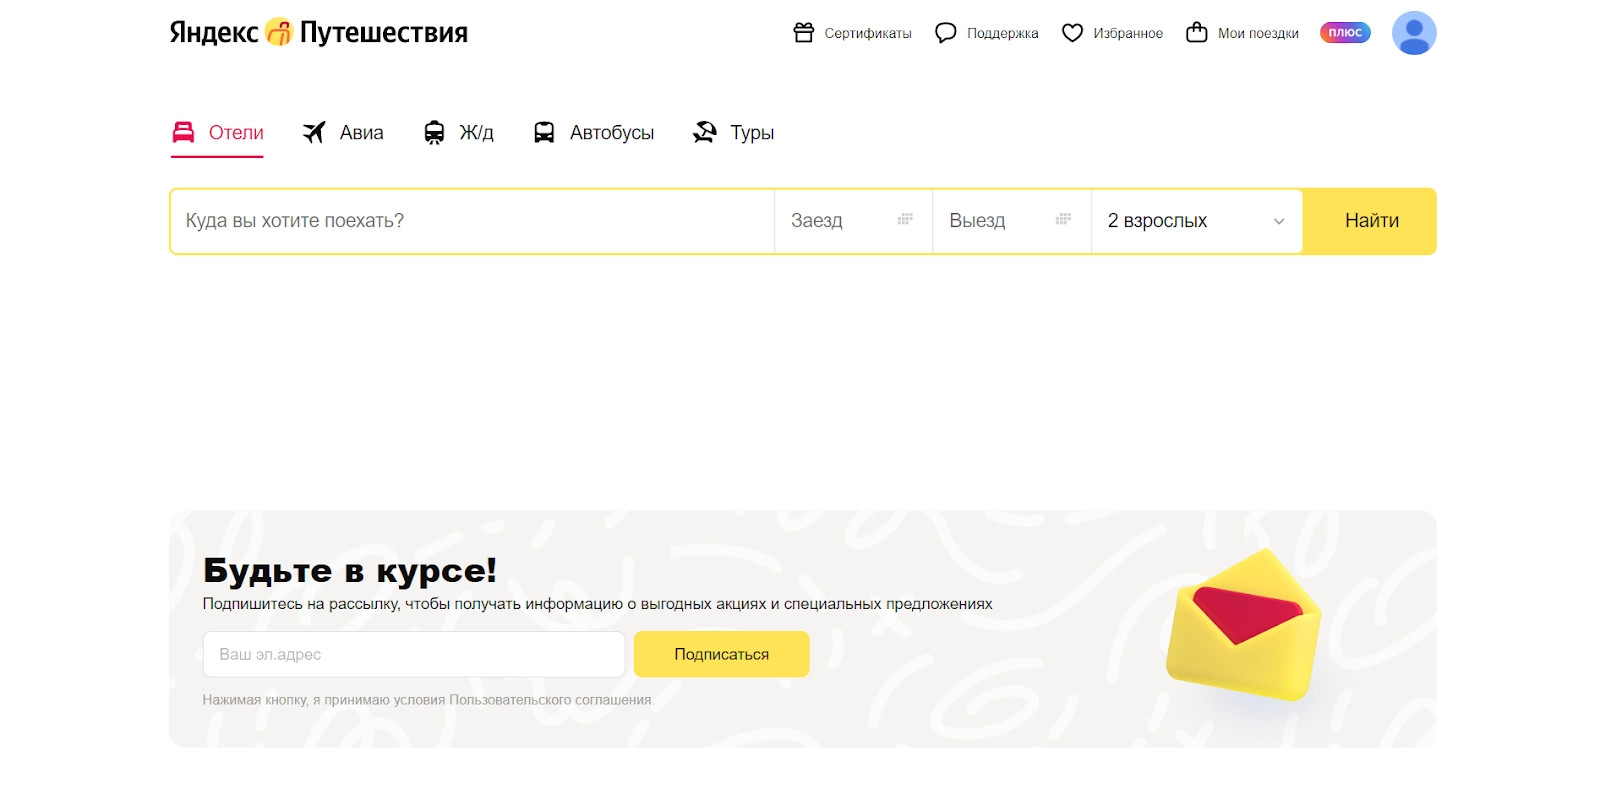1600x789 pixels.
Task: Click the yellow envelope illustration
Action: click(1245, 624)
